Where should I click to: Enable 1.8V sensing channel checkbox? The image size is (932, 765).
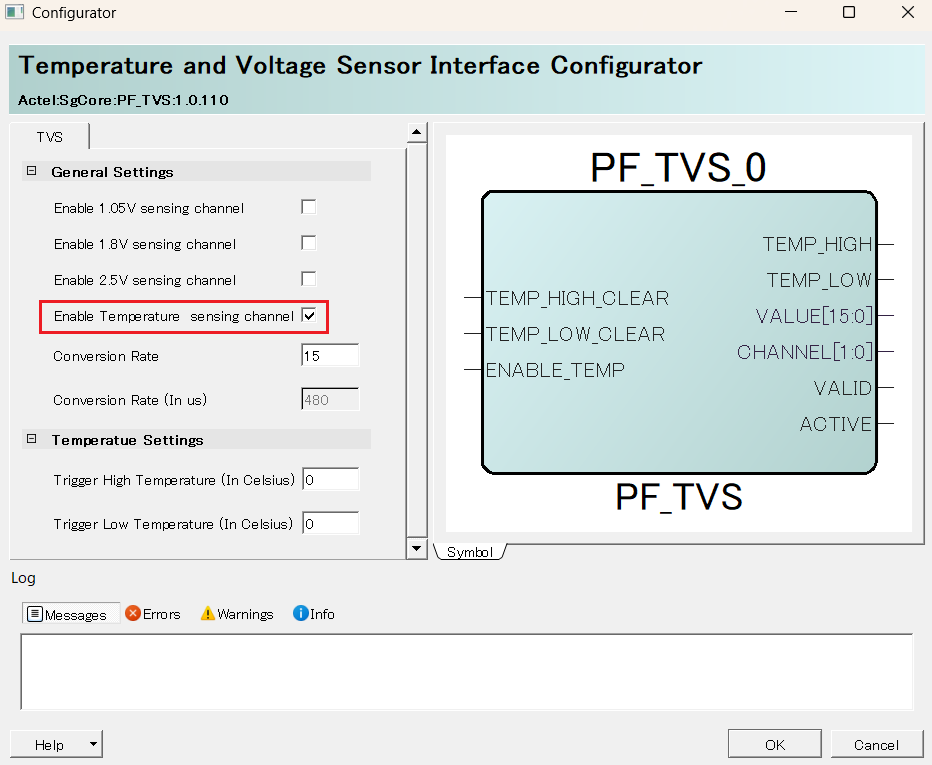click(x=309, y=243)
